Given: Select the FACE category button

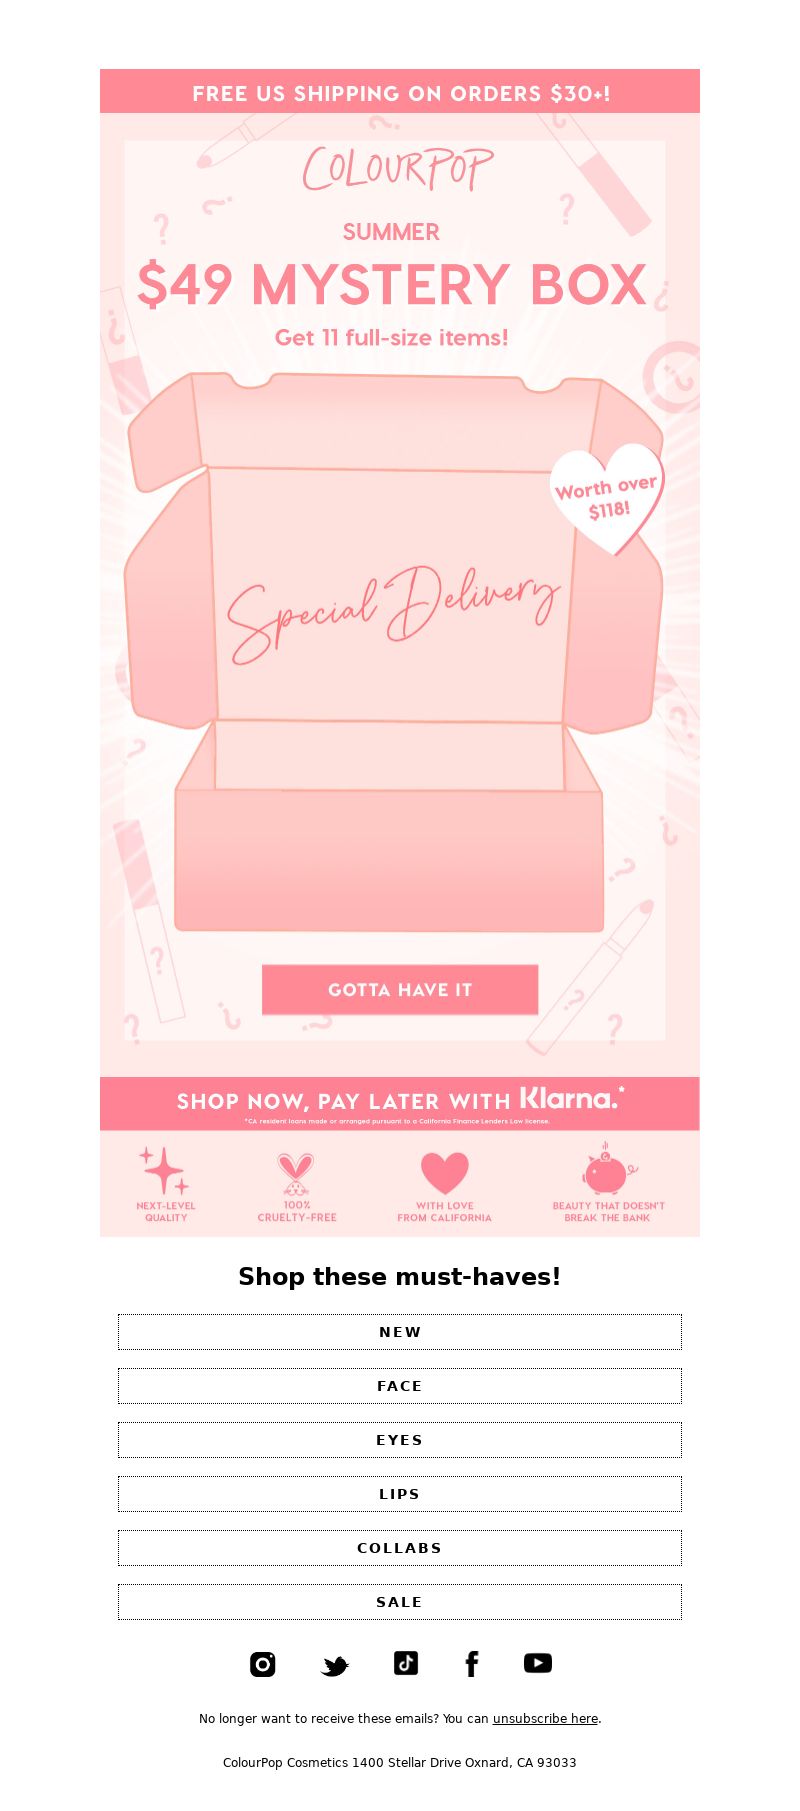Looking at the screenshot, I should (x=400, y=1386).
